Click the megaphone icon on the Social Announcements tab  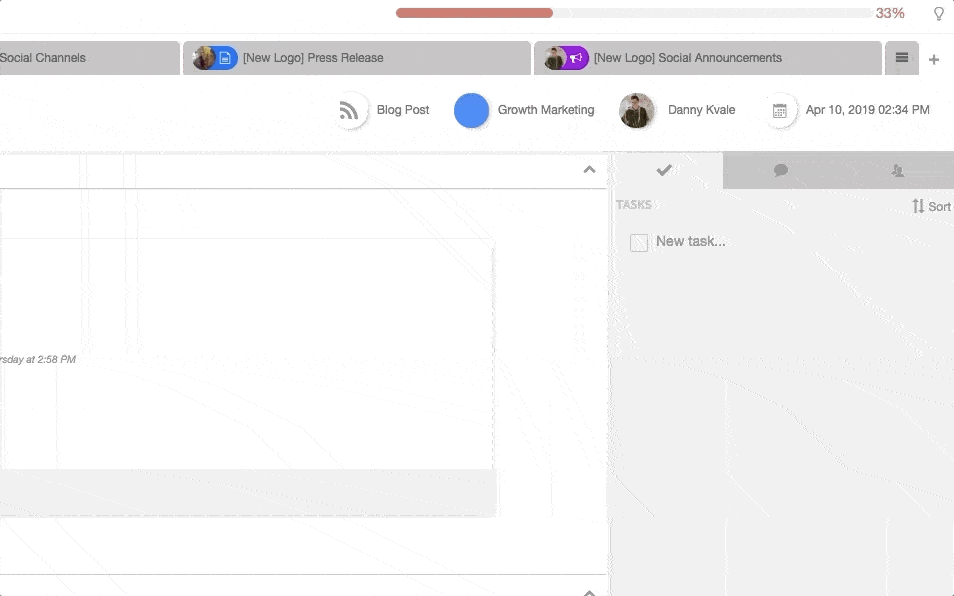[576, 58]
